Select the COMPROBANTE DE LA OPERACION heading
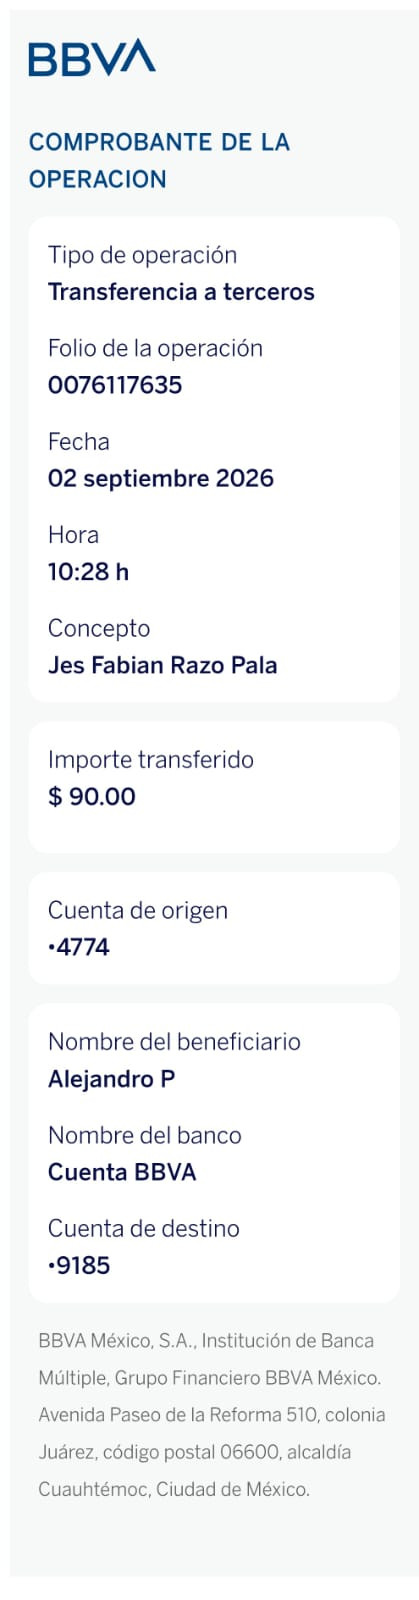 (x=159, y=161)
